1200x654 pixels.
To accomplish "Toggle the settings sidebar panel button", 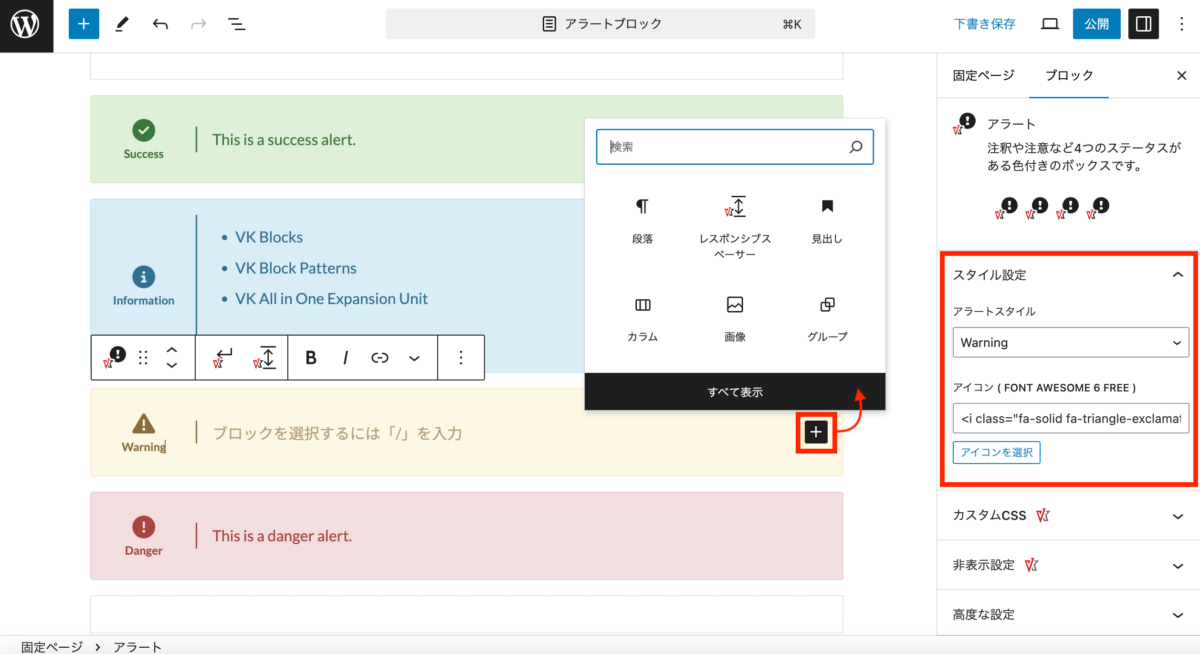I will click(1143, 24).
